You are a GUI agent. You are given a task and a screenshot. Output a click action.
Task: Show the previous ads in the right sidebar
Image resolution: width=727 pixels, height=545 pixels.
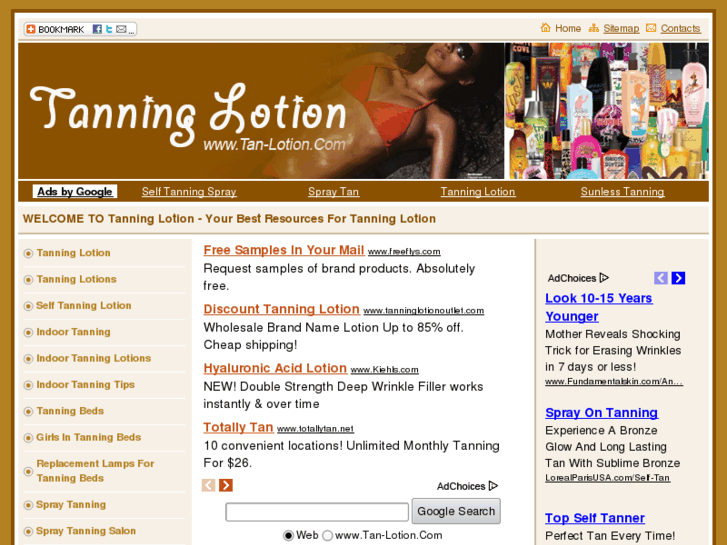point(661,278)
